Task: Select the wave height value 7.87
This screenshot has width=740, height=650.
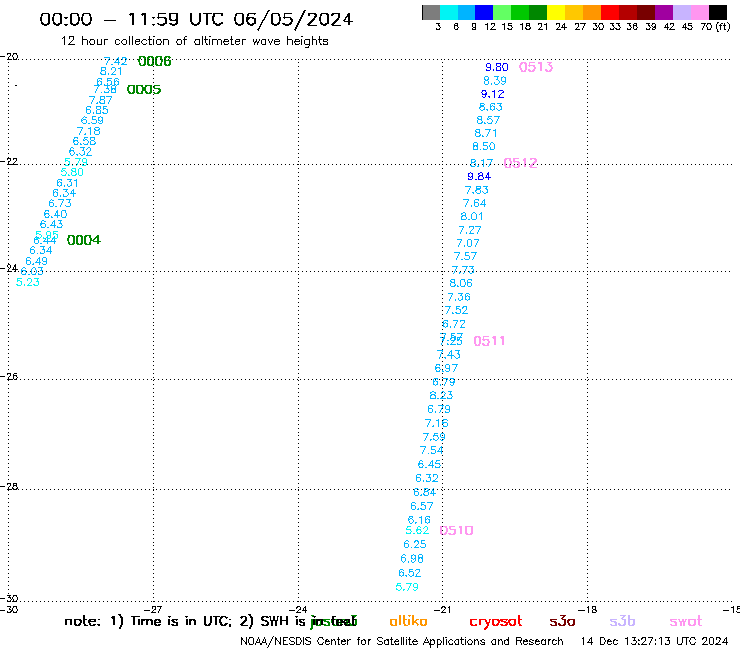Action: [101, 100]
